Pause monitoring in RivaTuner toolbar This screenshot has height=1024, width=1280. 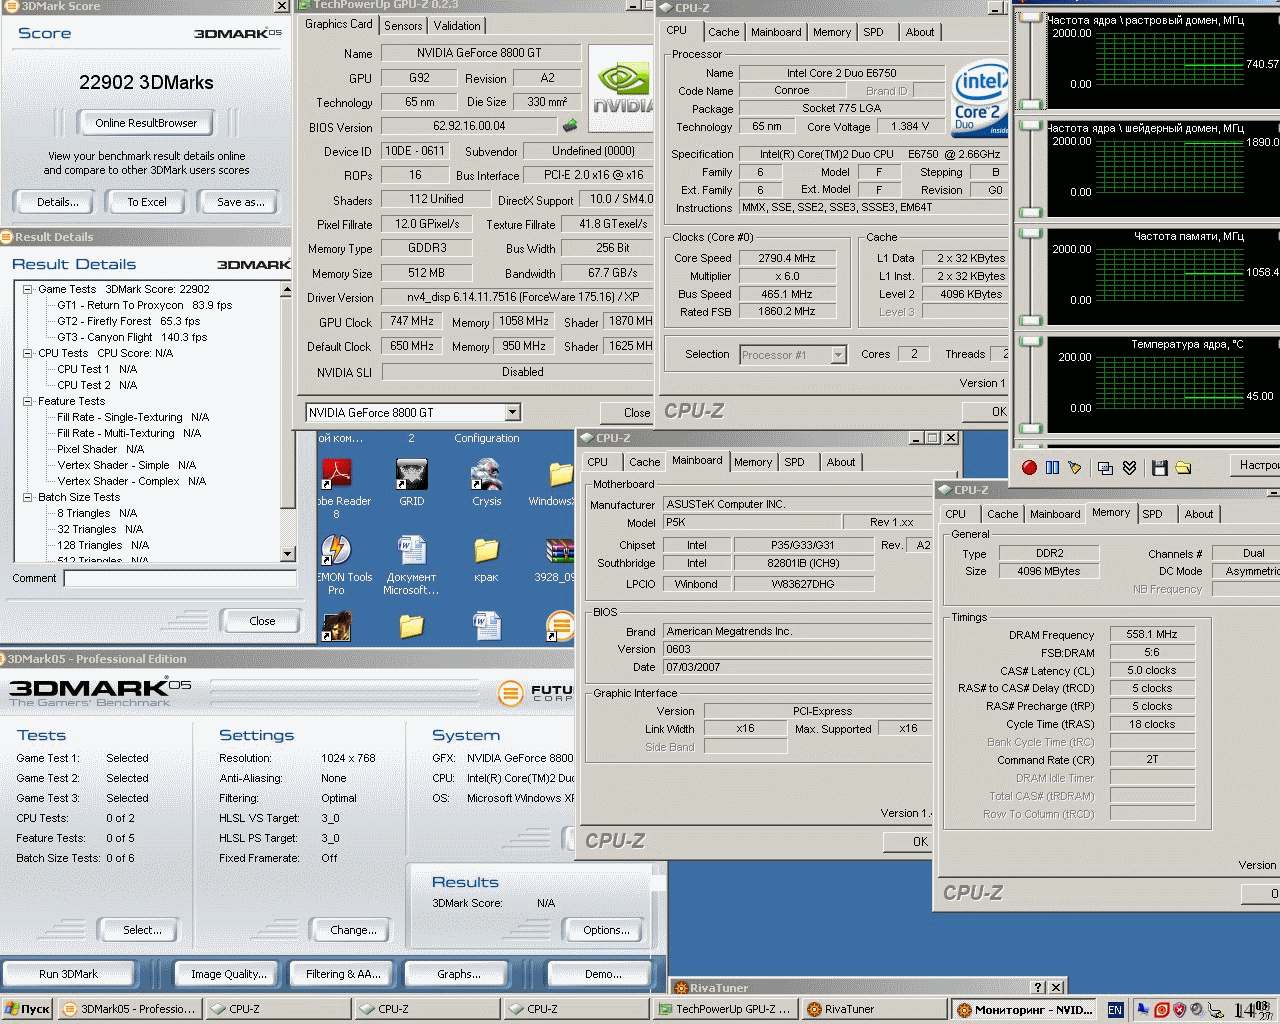pos(1052,467)
